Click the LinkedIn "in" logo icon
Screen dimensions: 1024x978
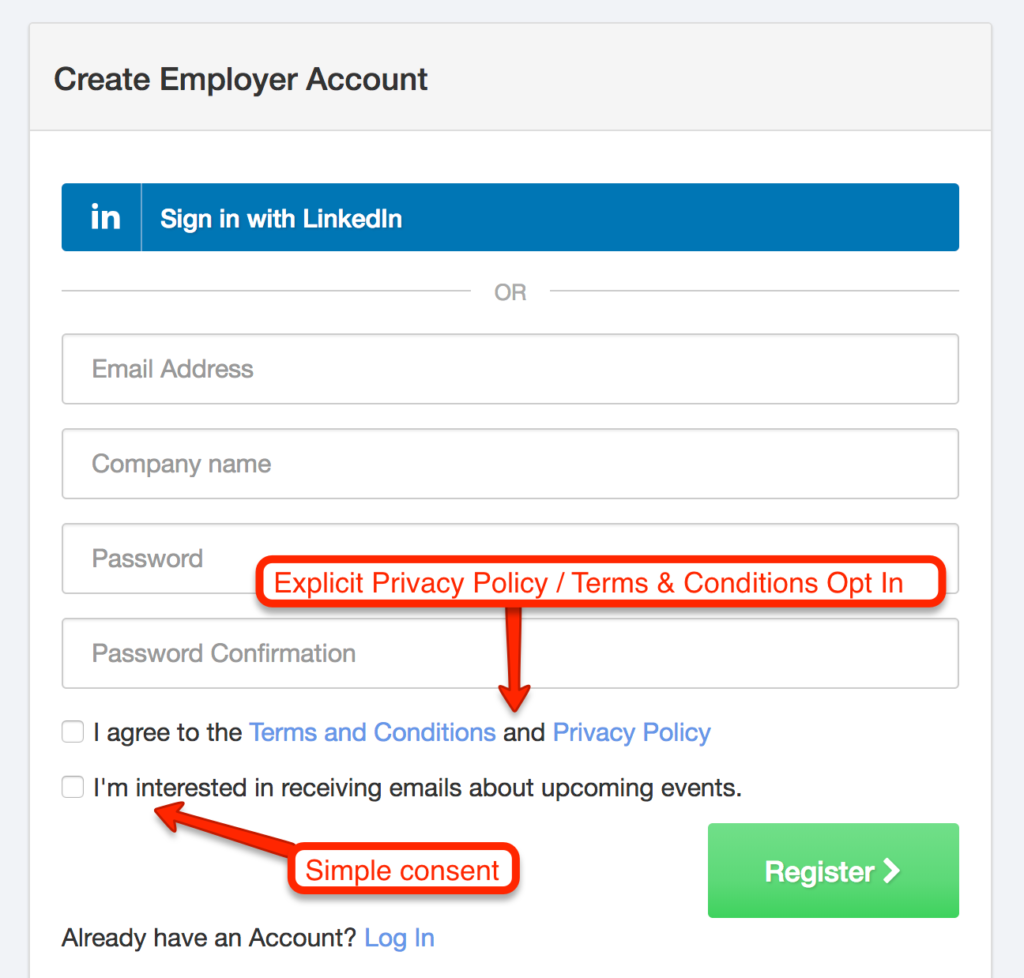click(x=105, y=217)
